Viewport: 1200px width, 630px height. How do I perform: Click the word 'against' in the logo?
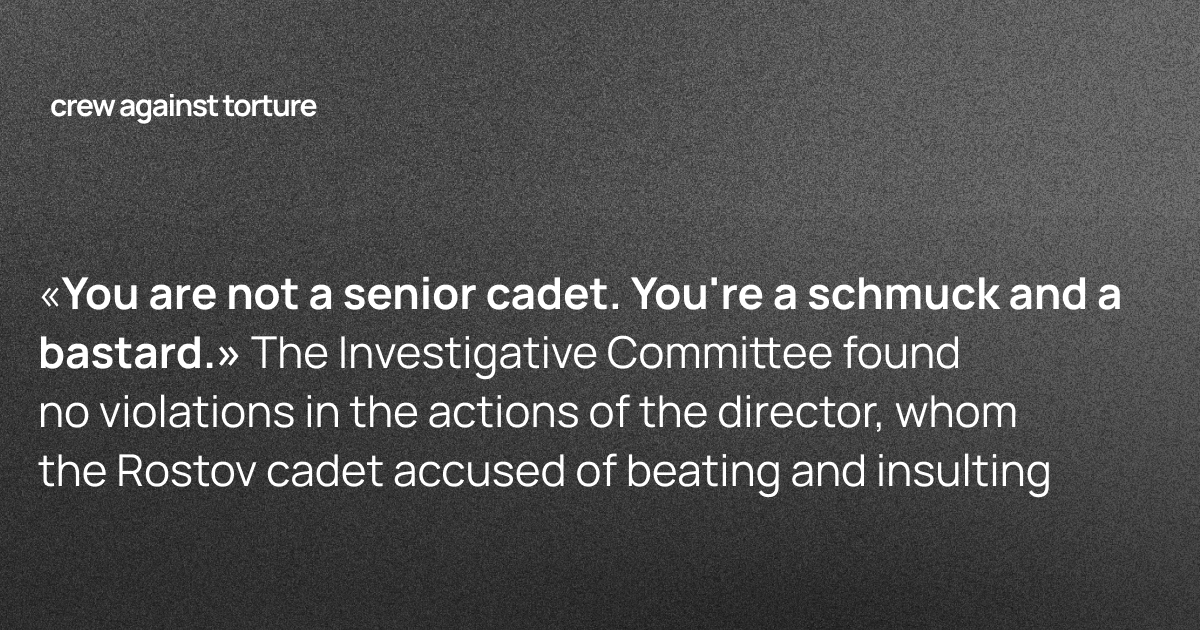166,109
